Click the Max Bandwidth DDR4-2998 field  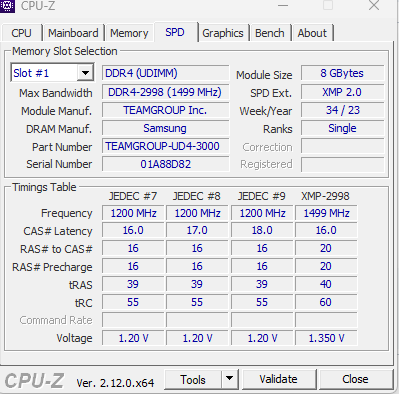click(x=165, y=92)
